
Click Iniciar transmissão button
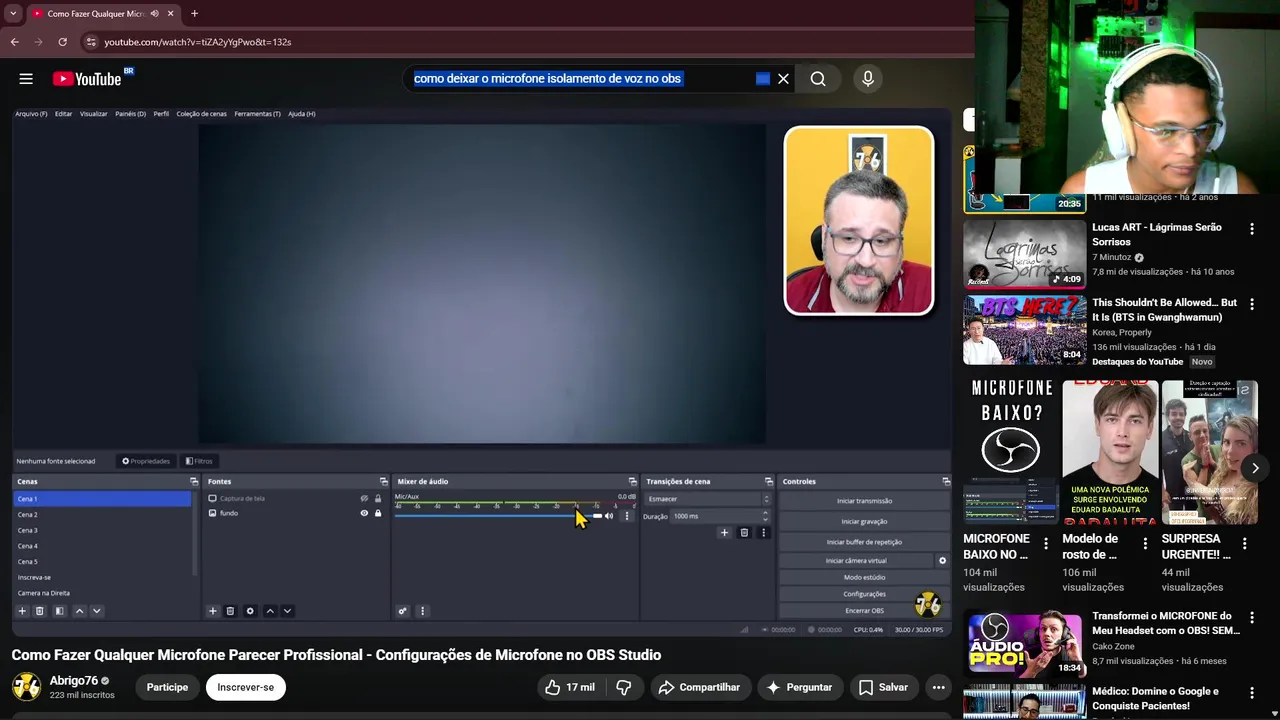tap(864, 501)
